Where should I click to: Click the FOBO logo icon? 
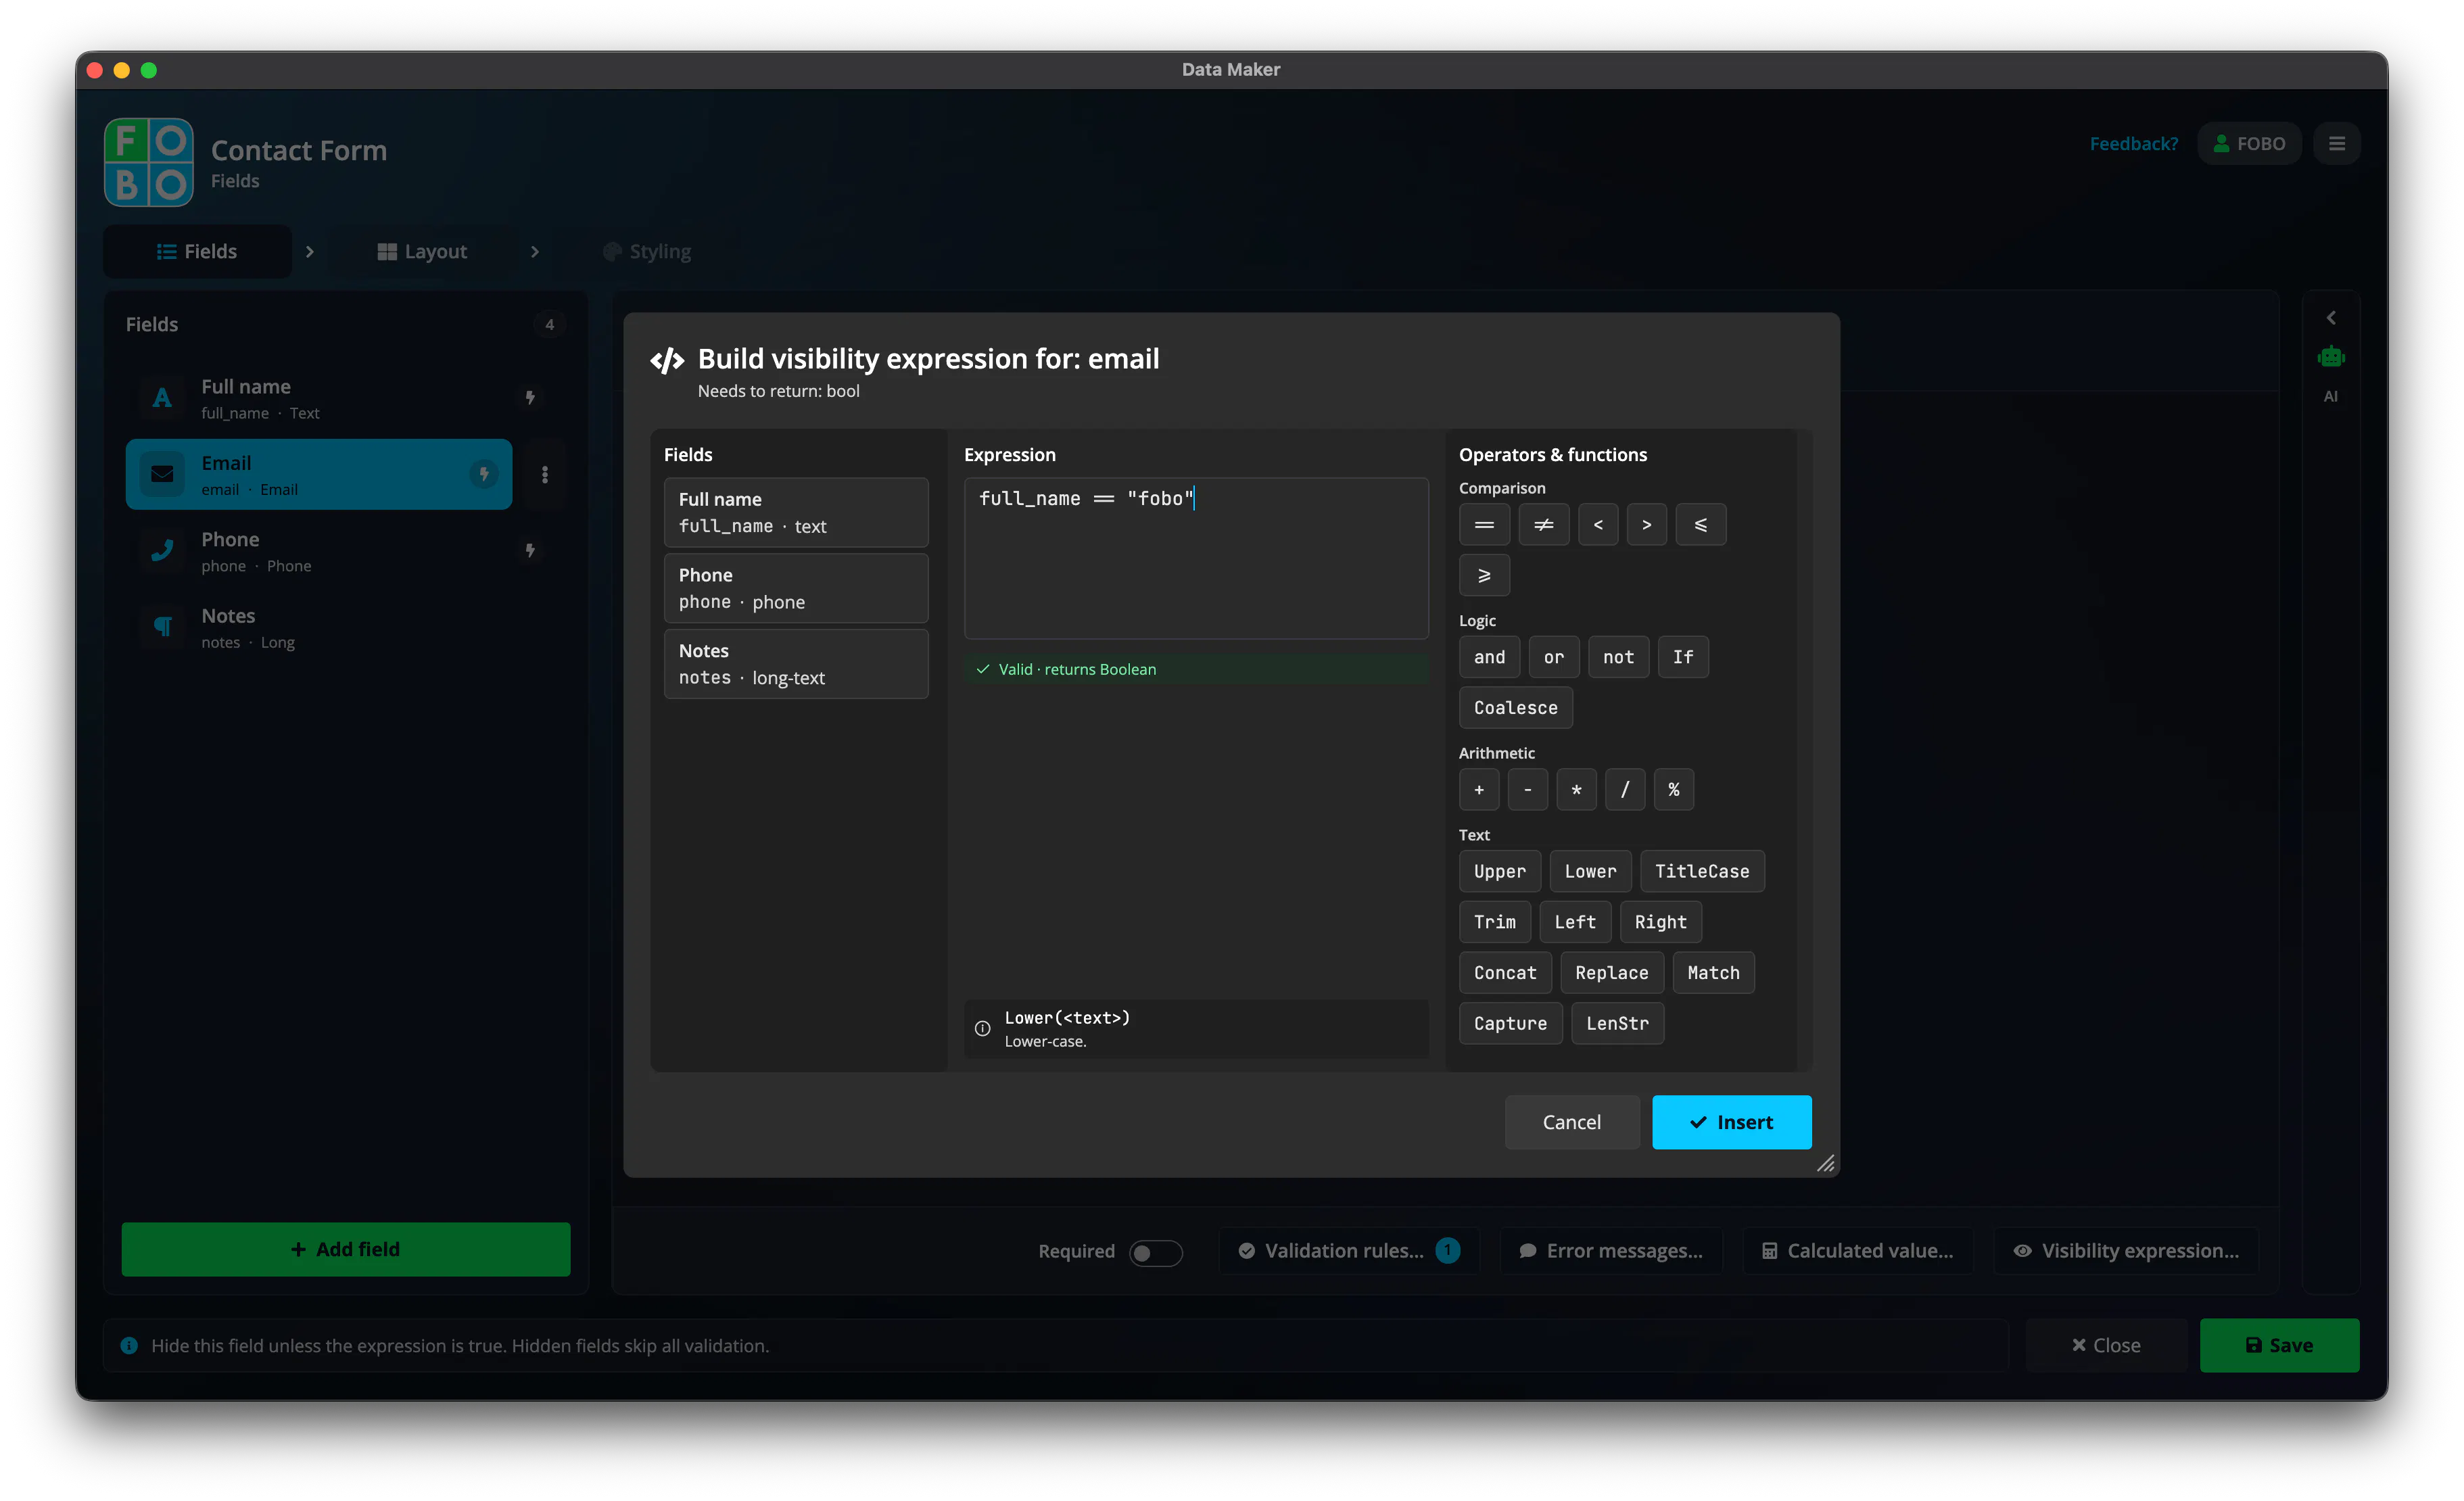(148, 162)
